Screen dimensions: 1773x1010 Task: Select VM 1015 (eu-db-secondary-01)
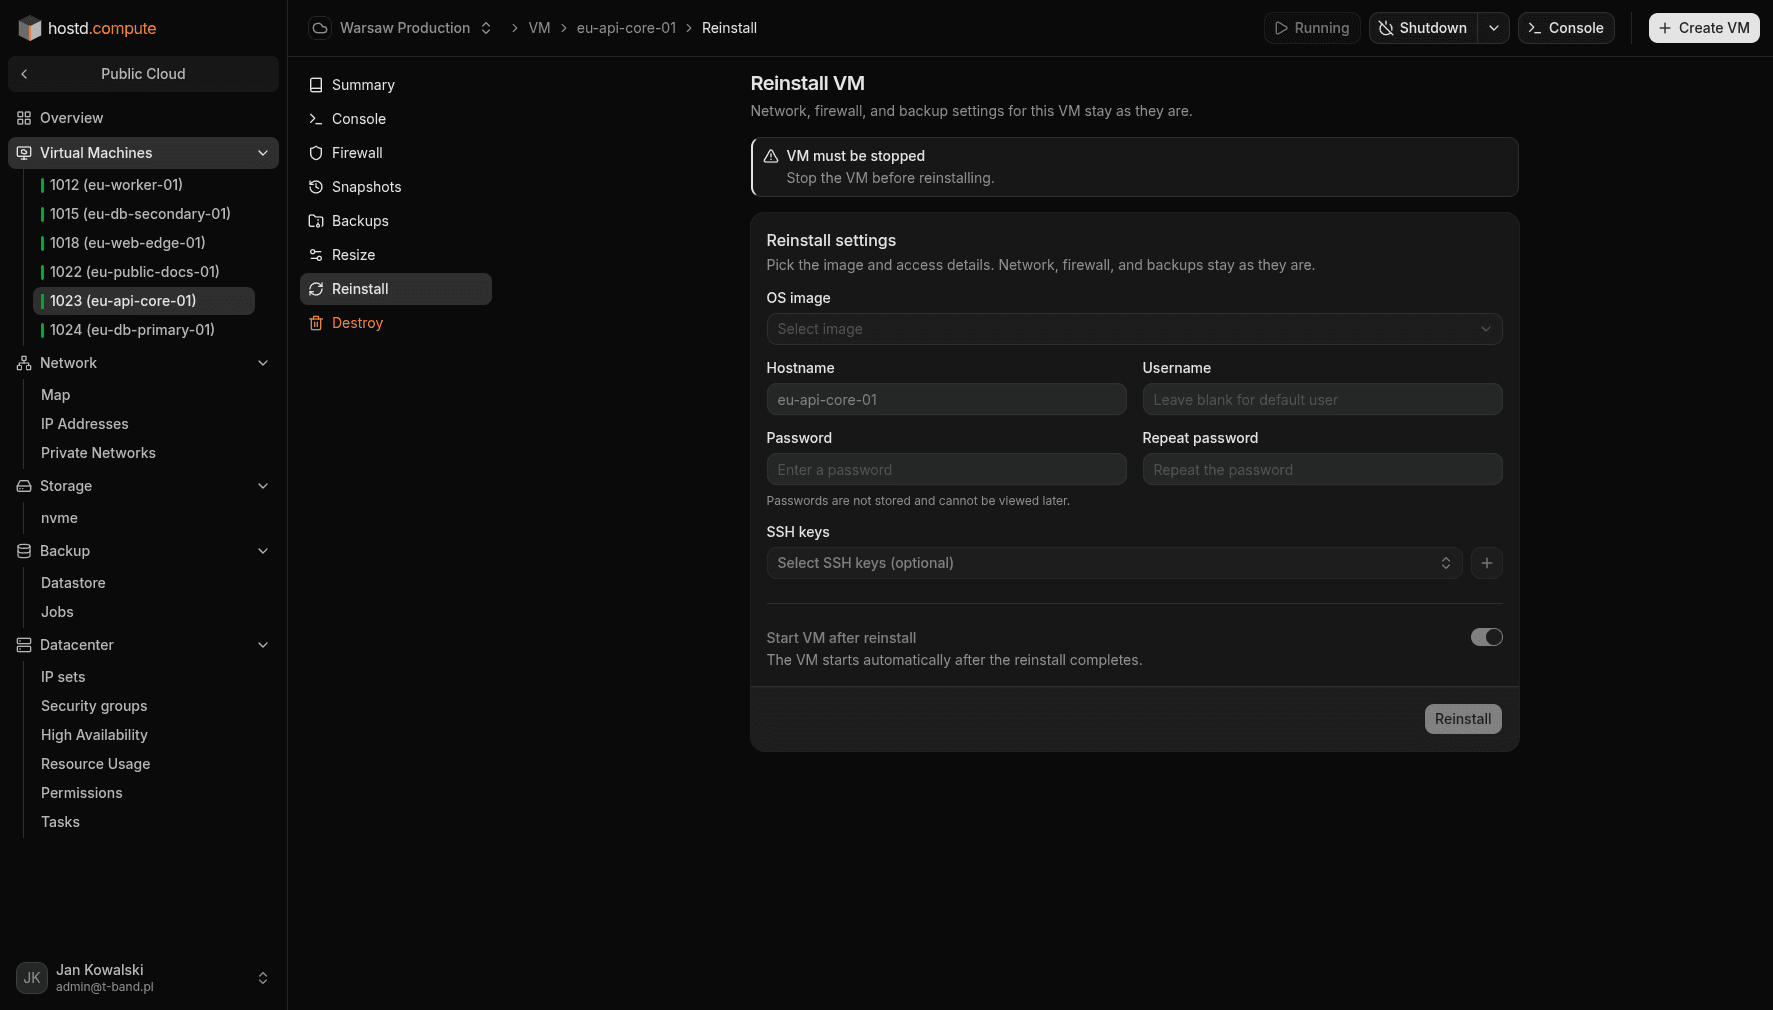(144, 214)
